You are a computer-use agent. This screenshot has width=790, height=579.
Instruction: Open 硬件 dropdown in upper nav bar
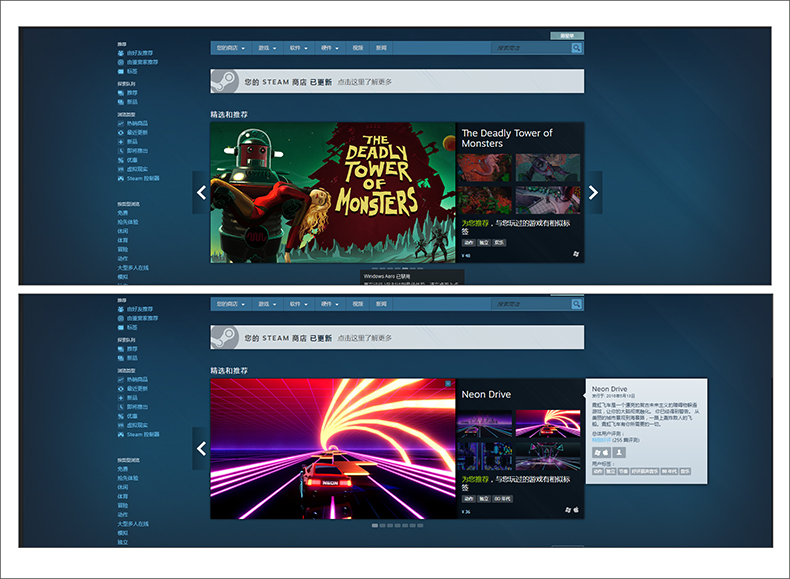tap(330, 48)
